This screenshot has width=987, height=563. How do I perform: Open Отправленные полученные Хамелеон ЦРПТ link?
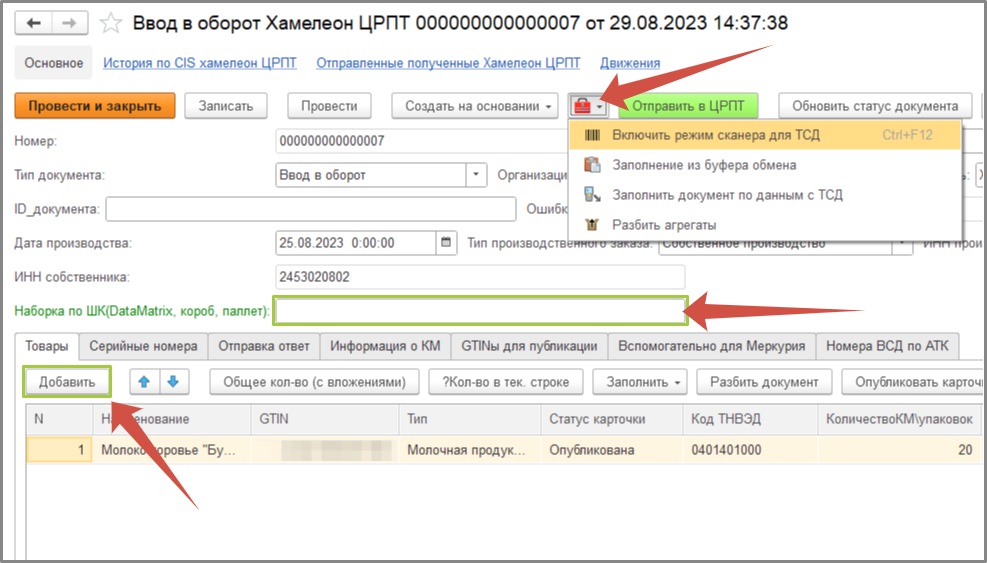(448, 63)
